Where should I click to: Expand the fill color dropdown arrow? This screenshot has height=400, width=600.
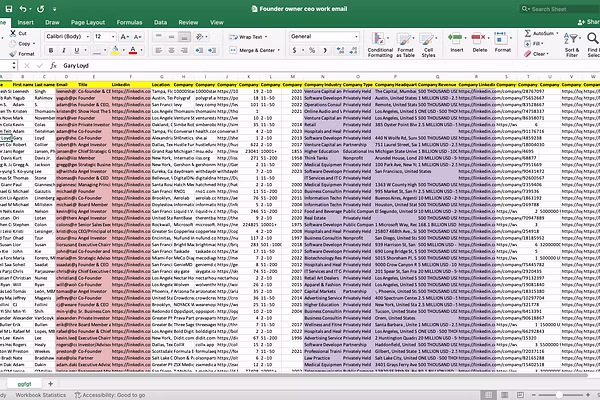(124, 50)
